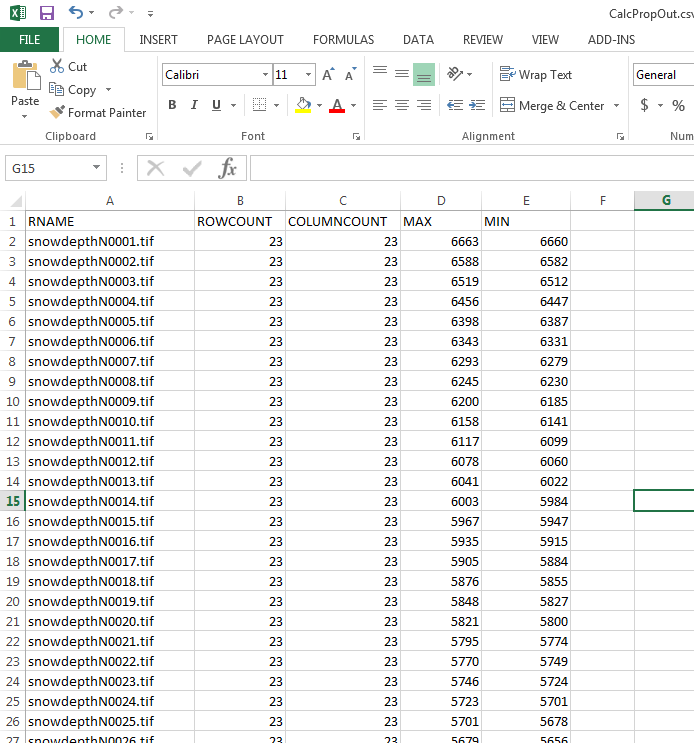Toggle Italic formatting
The height and width of the screenshot is (743, 694).
click(x=194, y=105)
